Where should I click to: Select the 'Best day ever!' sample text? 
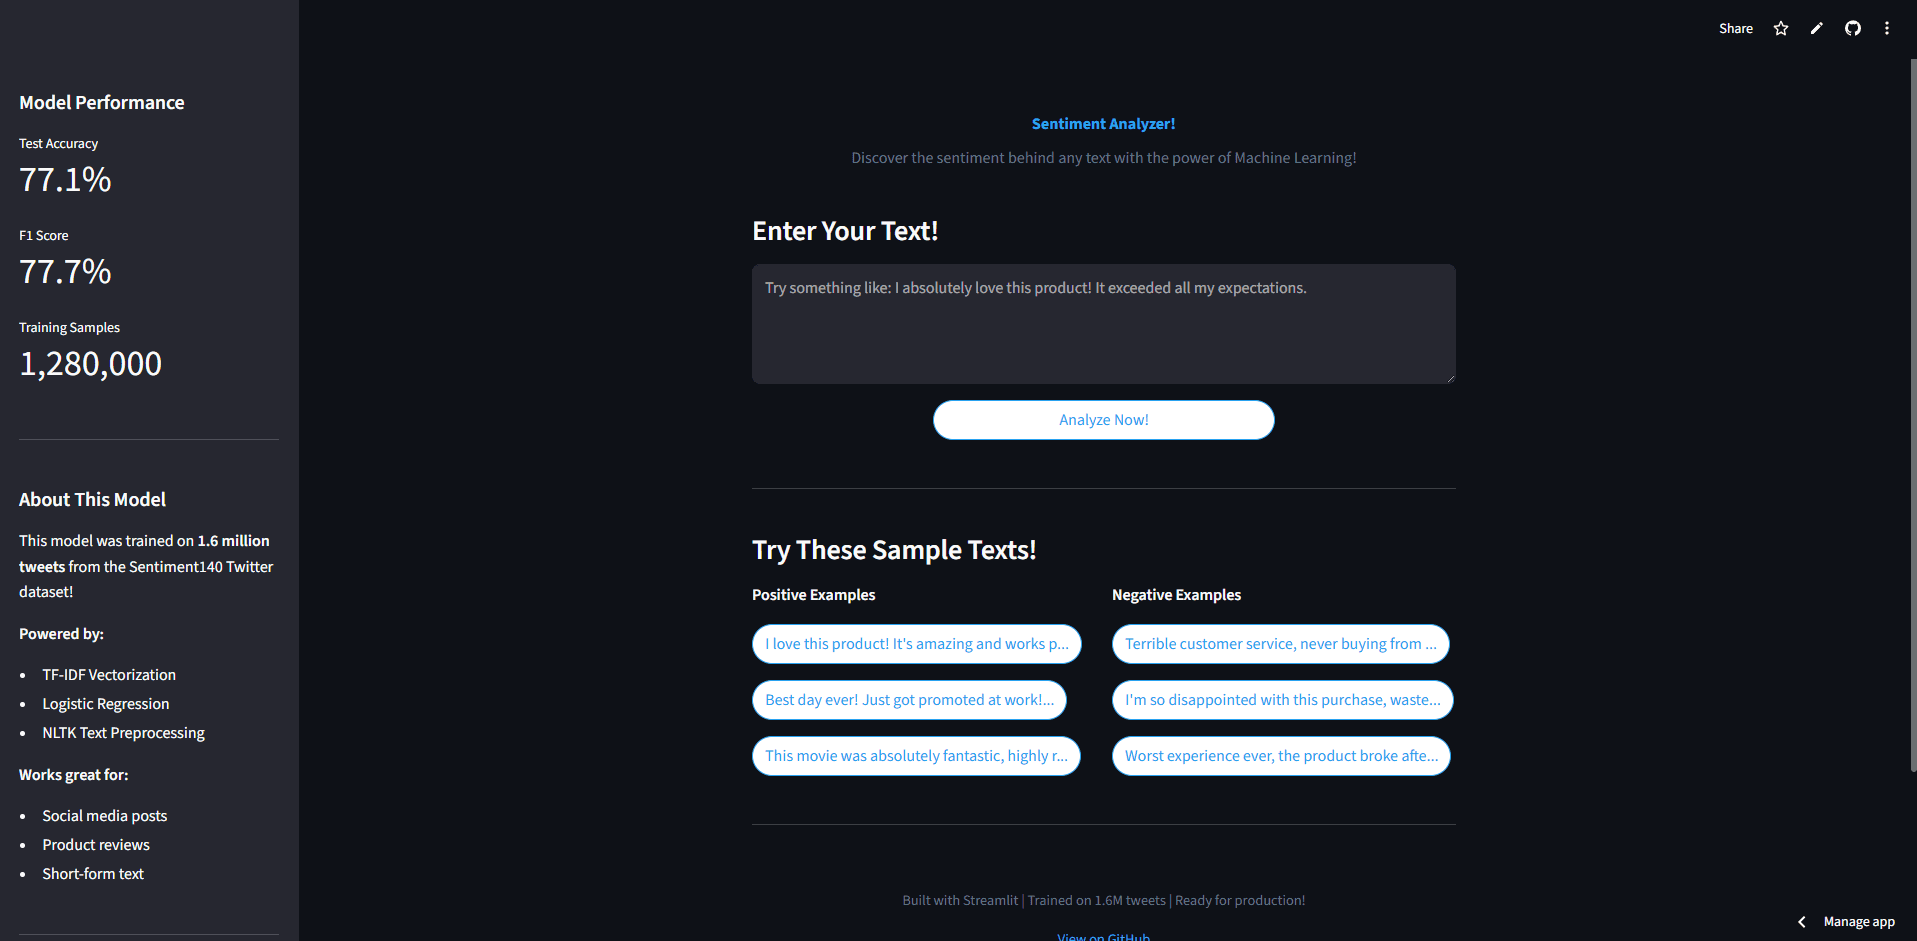pos(909,700)
